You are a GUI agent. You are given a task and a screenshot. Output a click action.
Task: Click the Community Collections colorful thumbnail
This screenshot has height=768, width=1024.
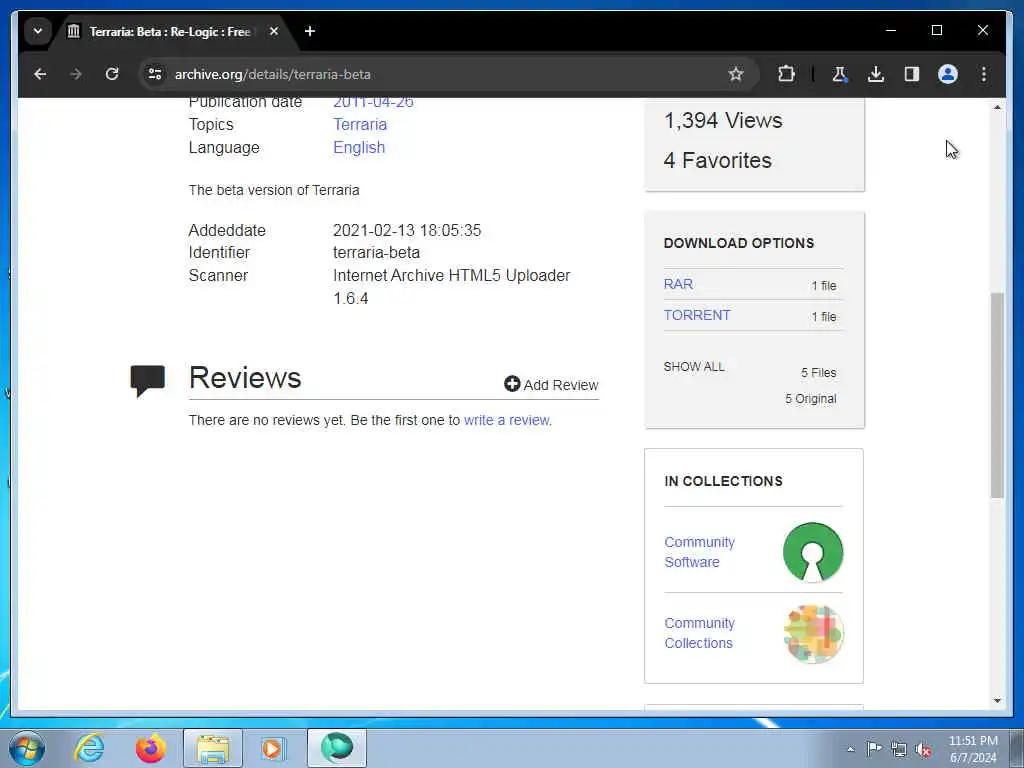point(813,633)
